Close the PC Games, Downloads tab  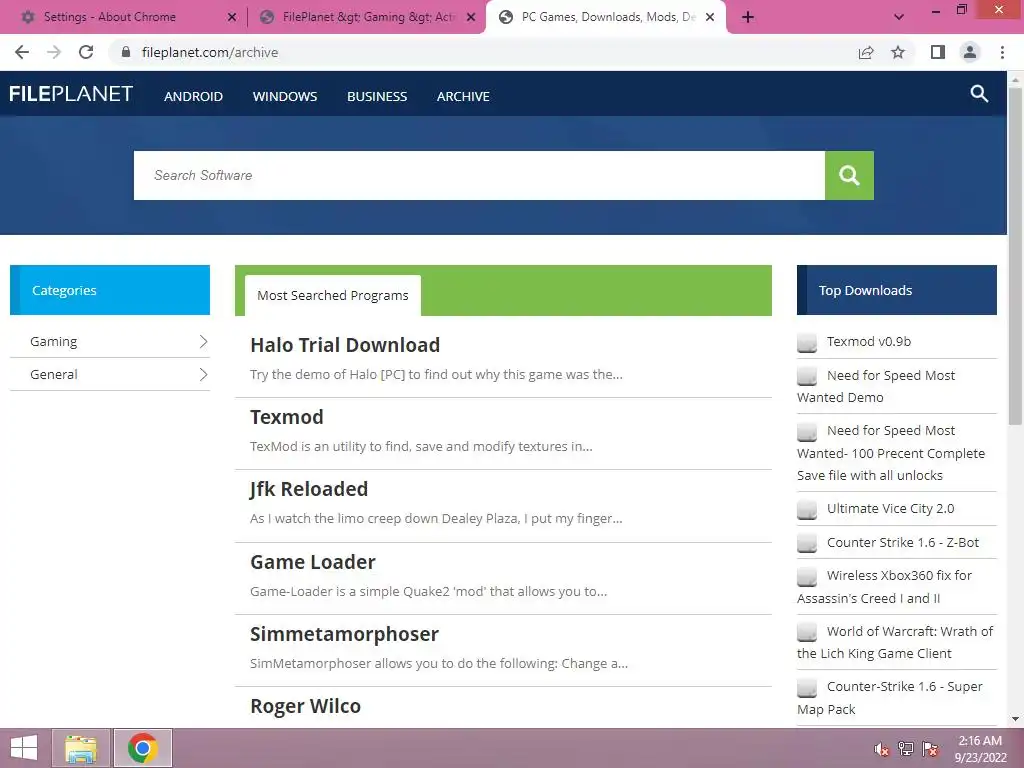(x=710, y=18)
